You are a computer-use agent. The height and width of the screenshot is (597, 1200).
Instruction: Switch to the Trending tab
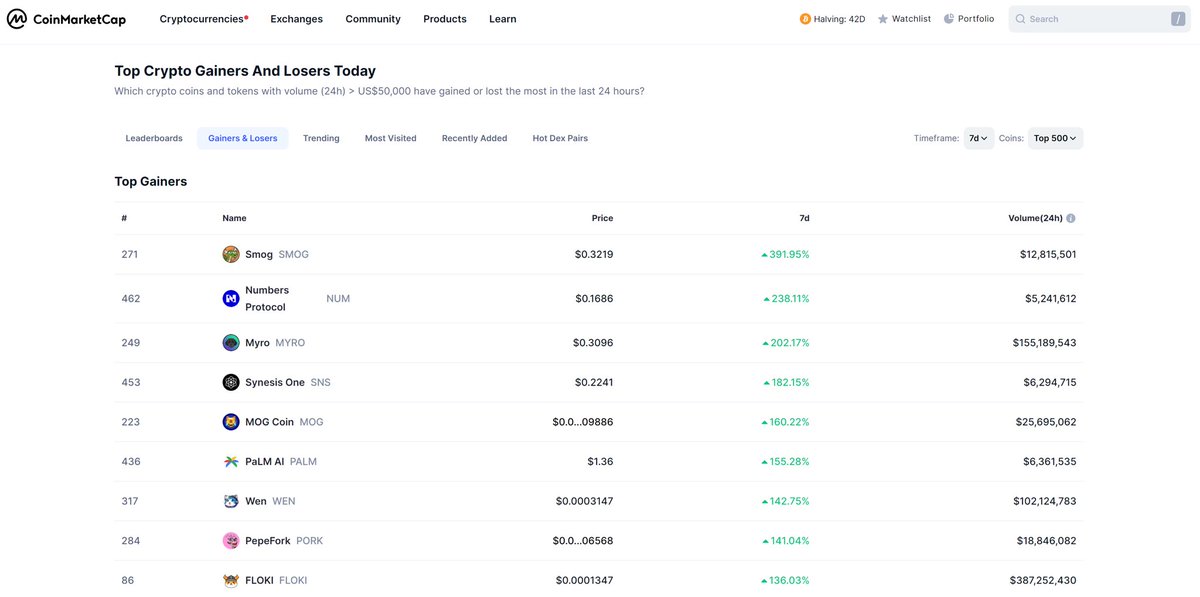[x=321, y=138]
